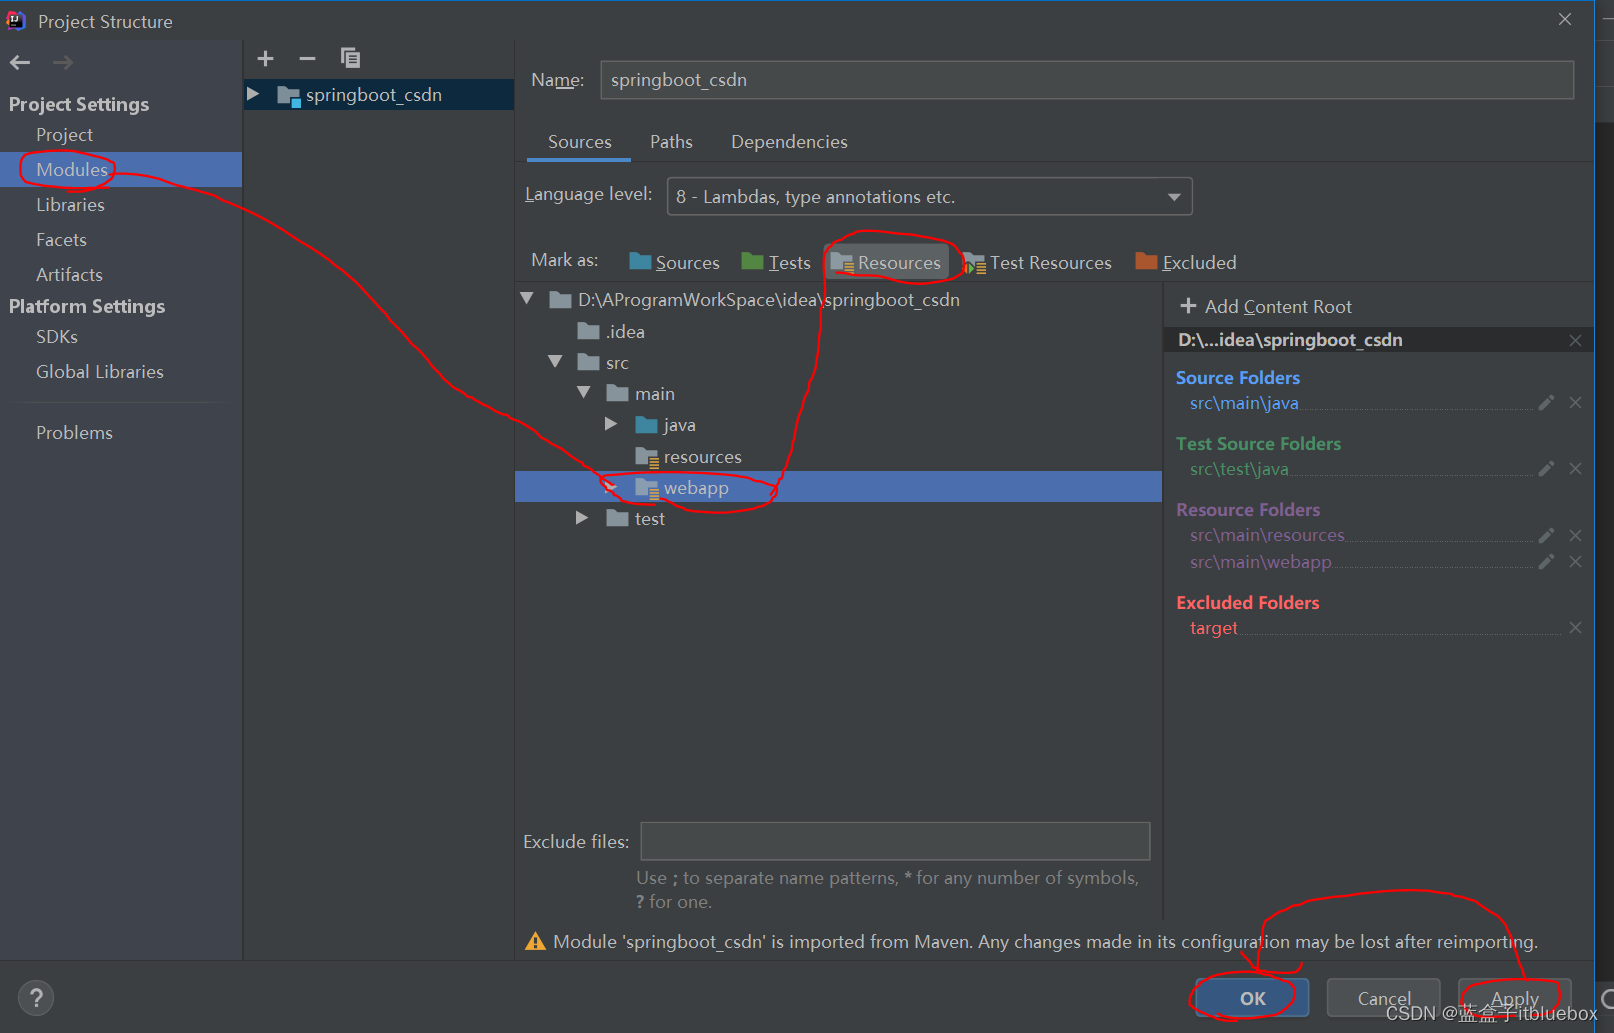Unmark src\main\webapp resource folder
Screen dimensions: 1614x1033
[1575, 562]
